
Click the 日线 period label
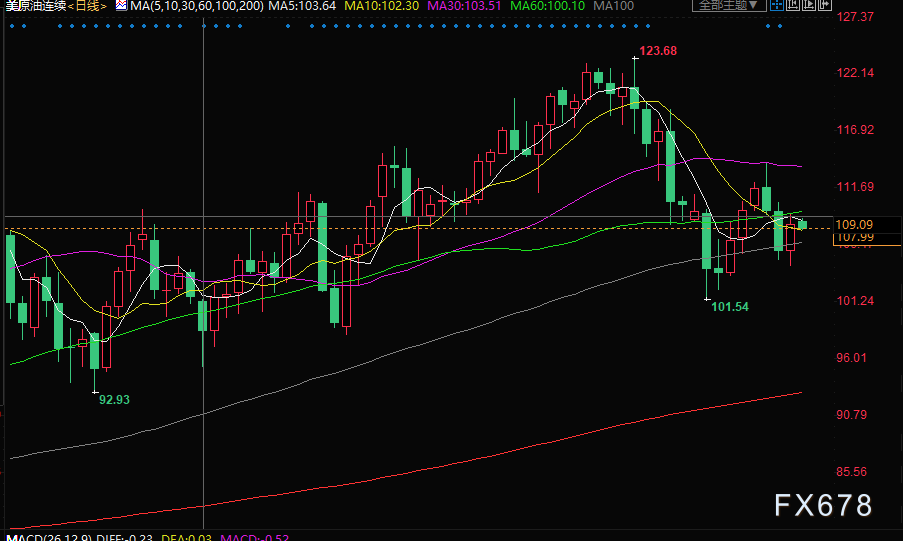87,6
